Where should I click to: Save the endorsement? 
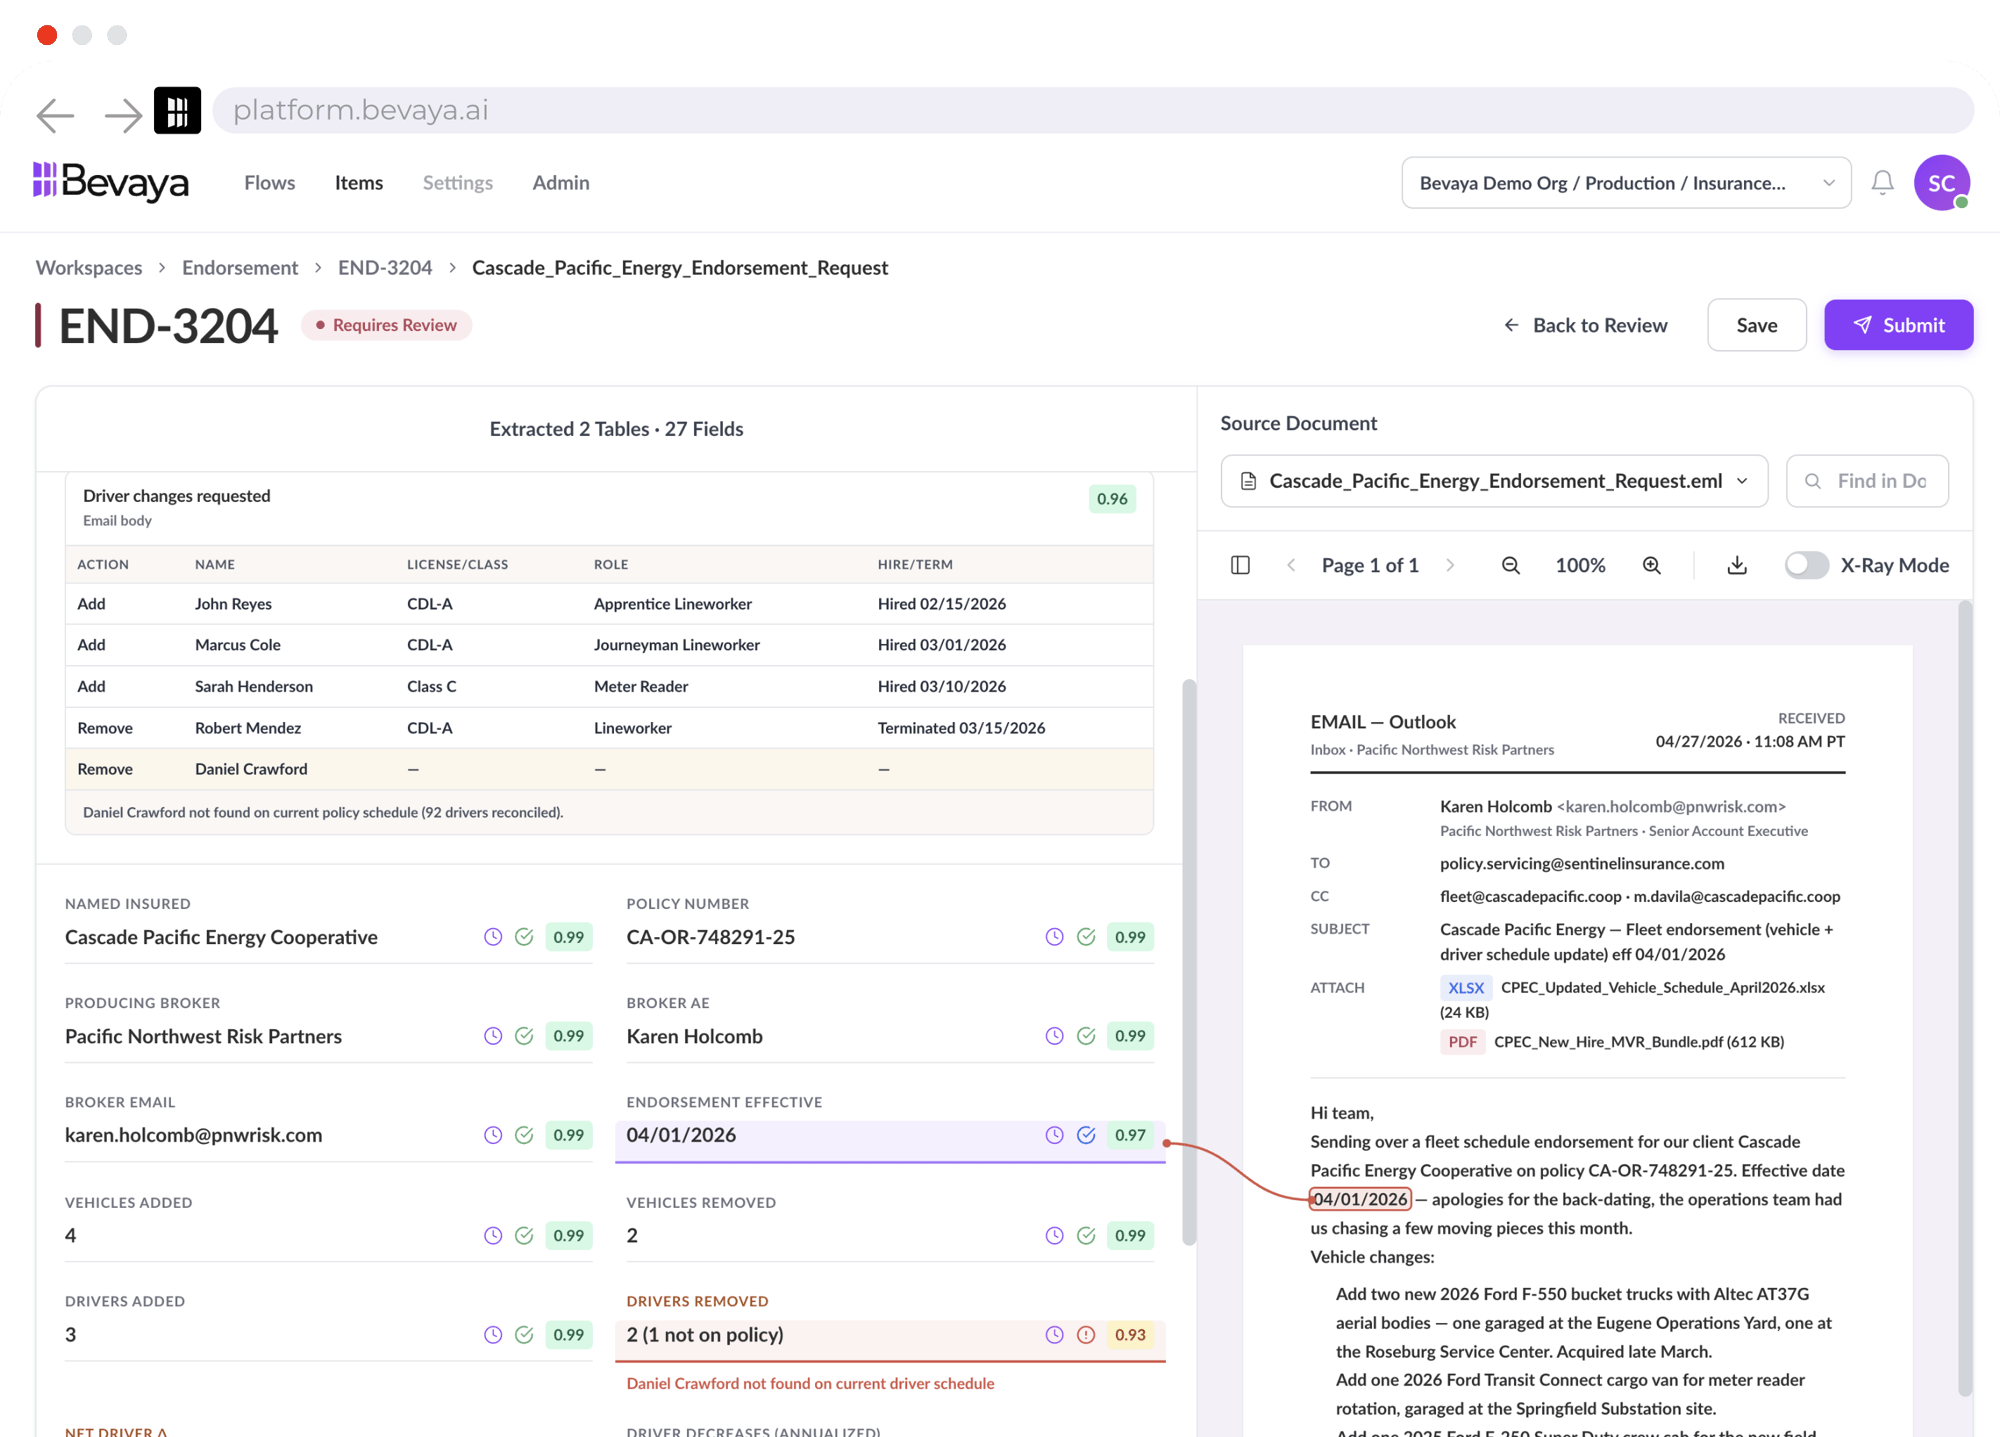[x=1756, y=325]
